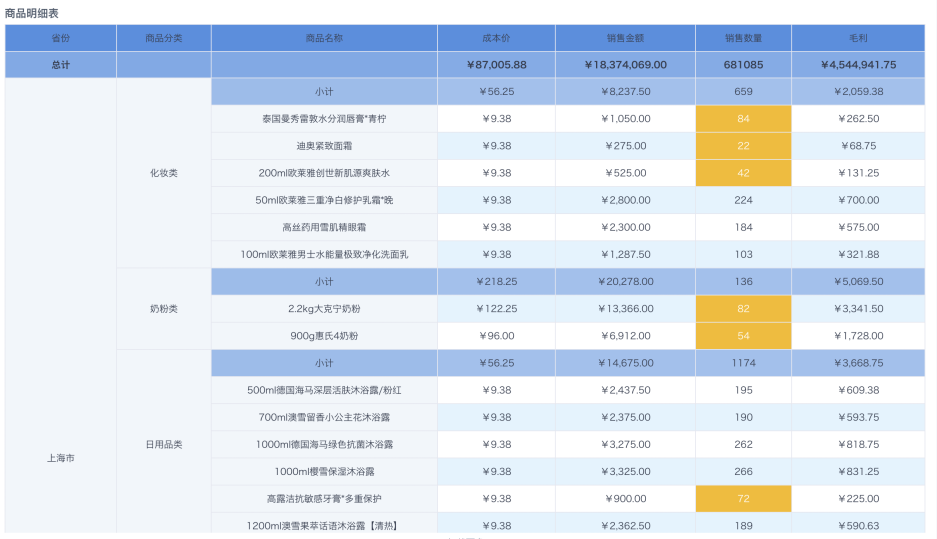The image size is (937, 539).
Task: Click the 商品明细表 table title
Action: 32,12
